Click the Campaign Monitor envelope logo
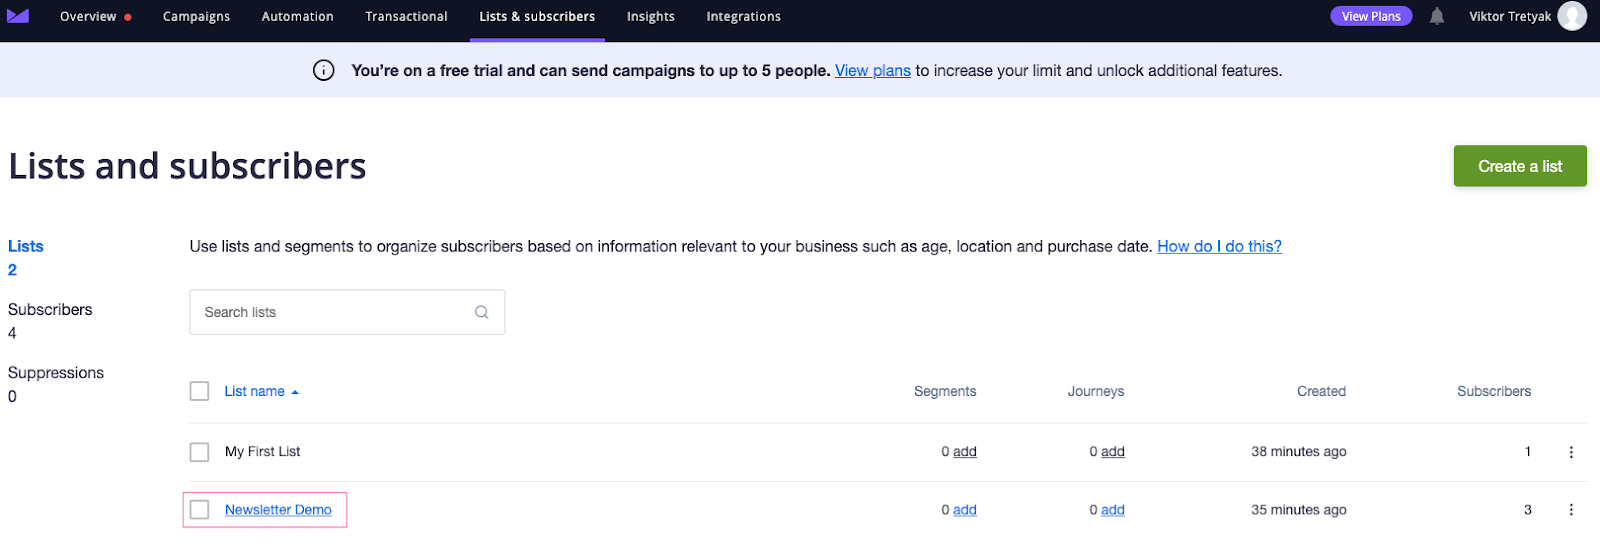1600x555 pixels. [18, 16]
